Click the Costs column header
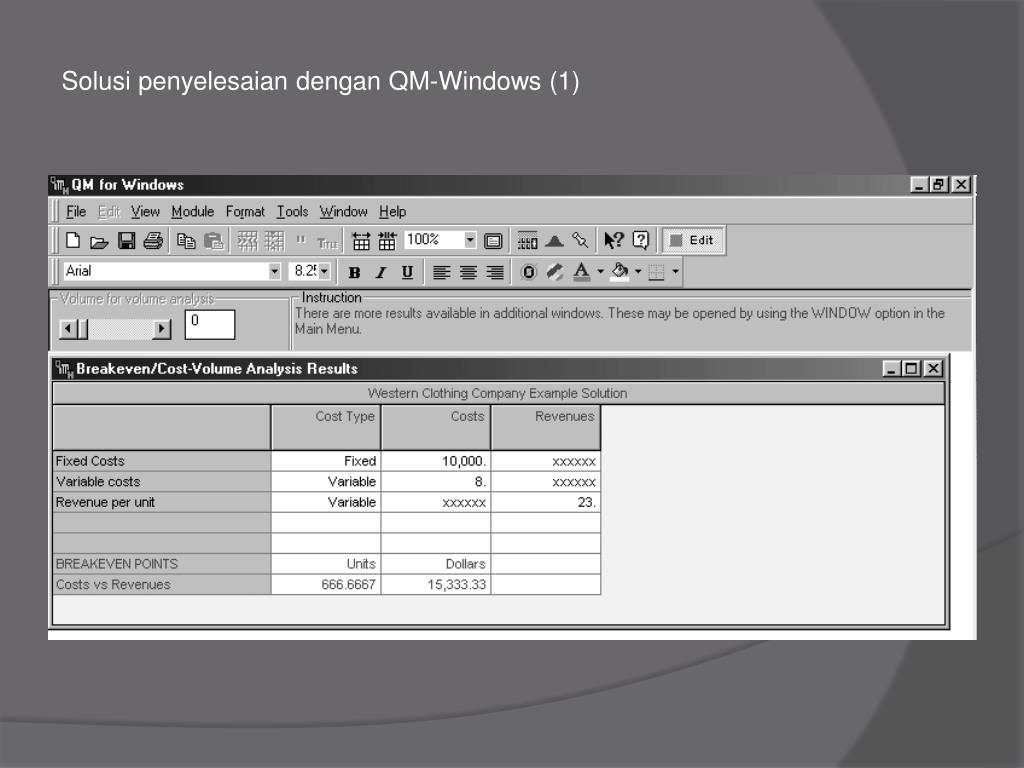 [x=436, y=427]
